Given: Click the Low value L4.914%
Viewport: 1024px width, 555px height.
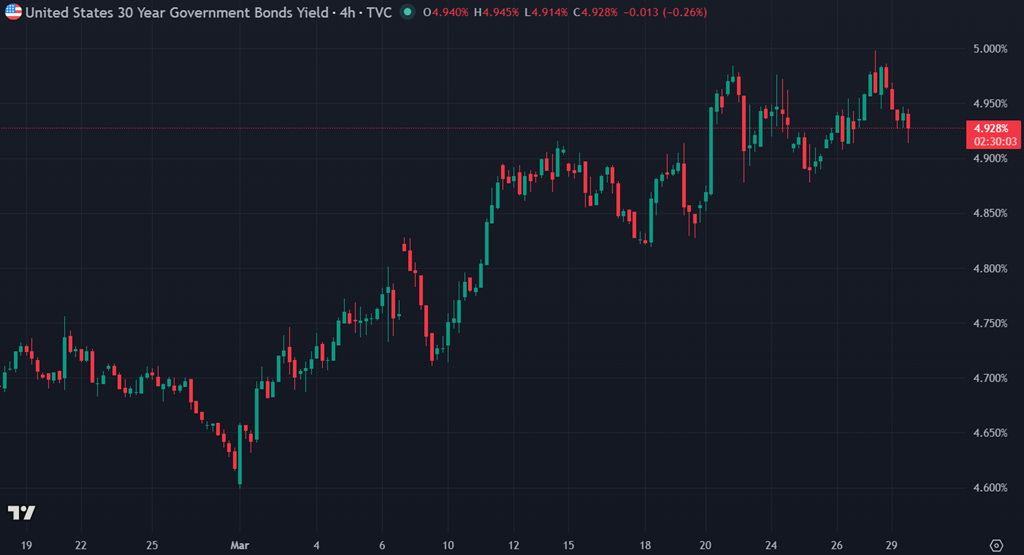Looking at the screenshot, I should click(x=548, y=13).
